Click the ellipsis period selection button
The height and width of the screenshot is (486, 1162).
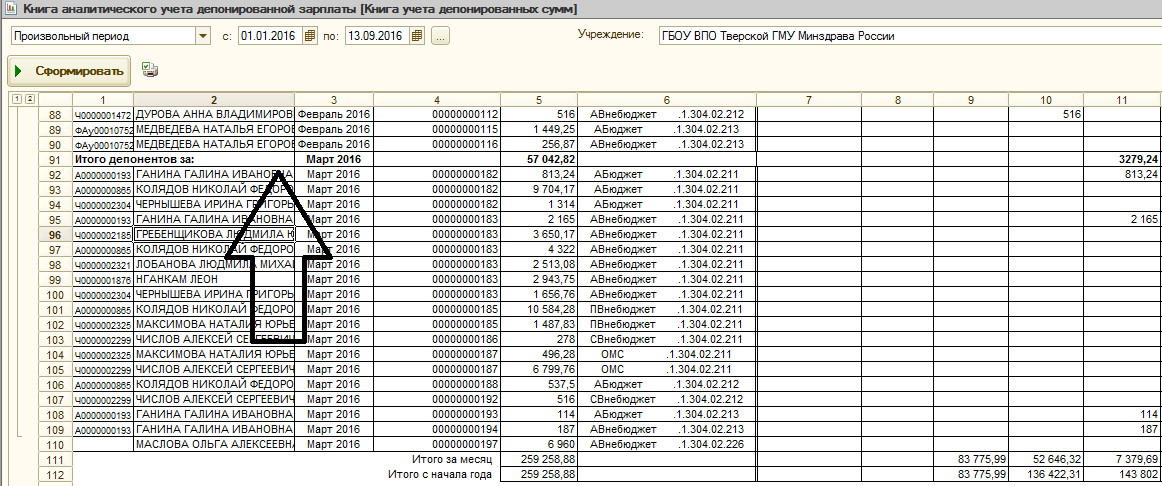[441, 36]
